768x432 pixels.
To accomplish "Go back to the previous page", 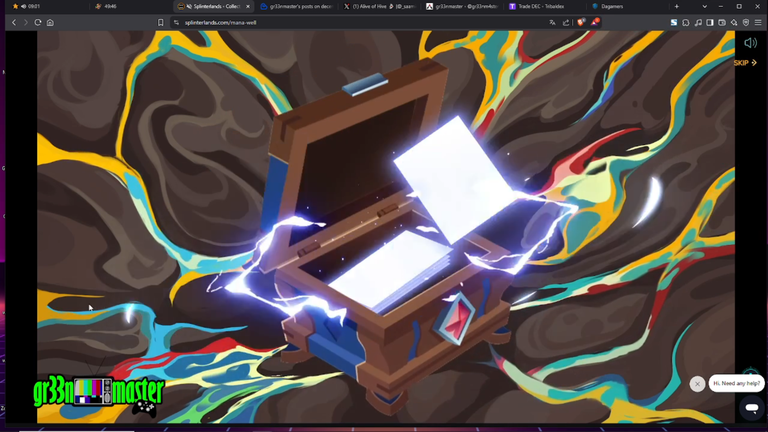I will (14, 23).
